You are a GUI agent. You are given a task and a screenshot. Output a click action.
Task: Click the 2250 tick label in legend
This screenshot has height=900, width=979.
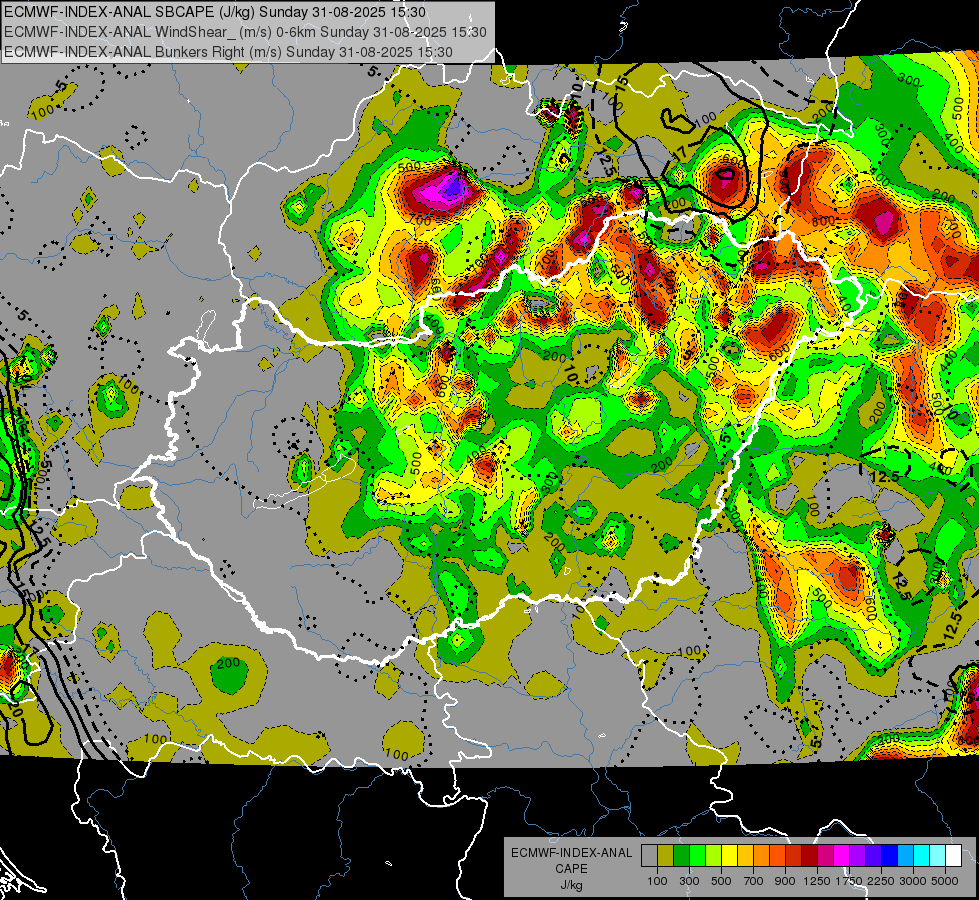pyautogui.click(x=882, y=881)
